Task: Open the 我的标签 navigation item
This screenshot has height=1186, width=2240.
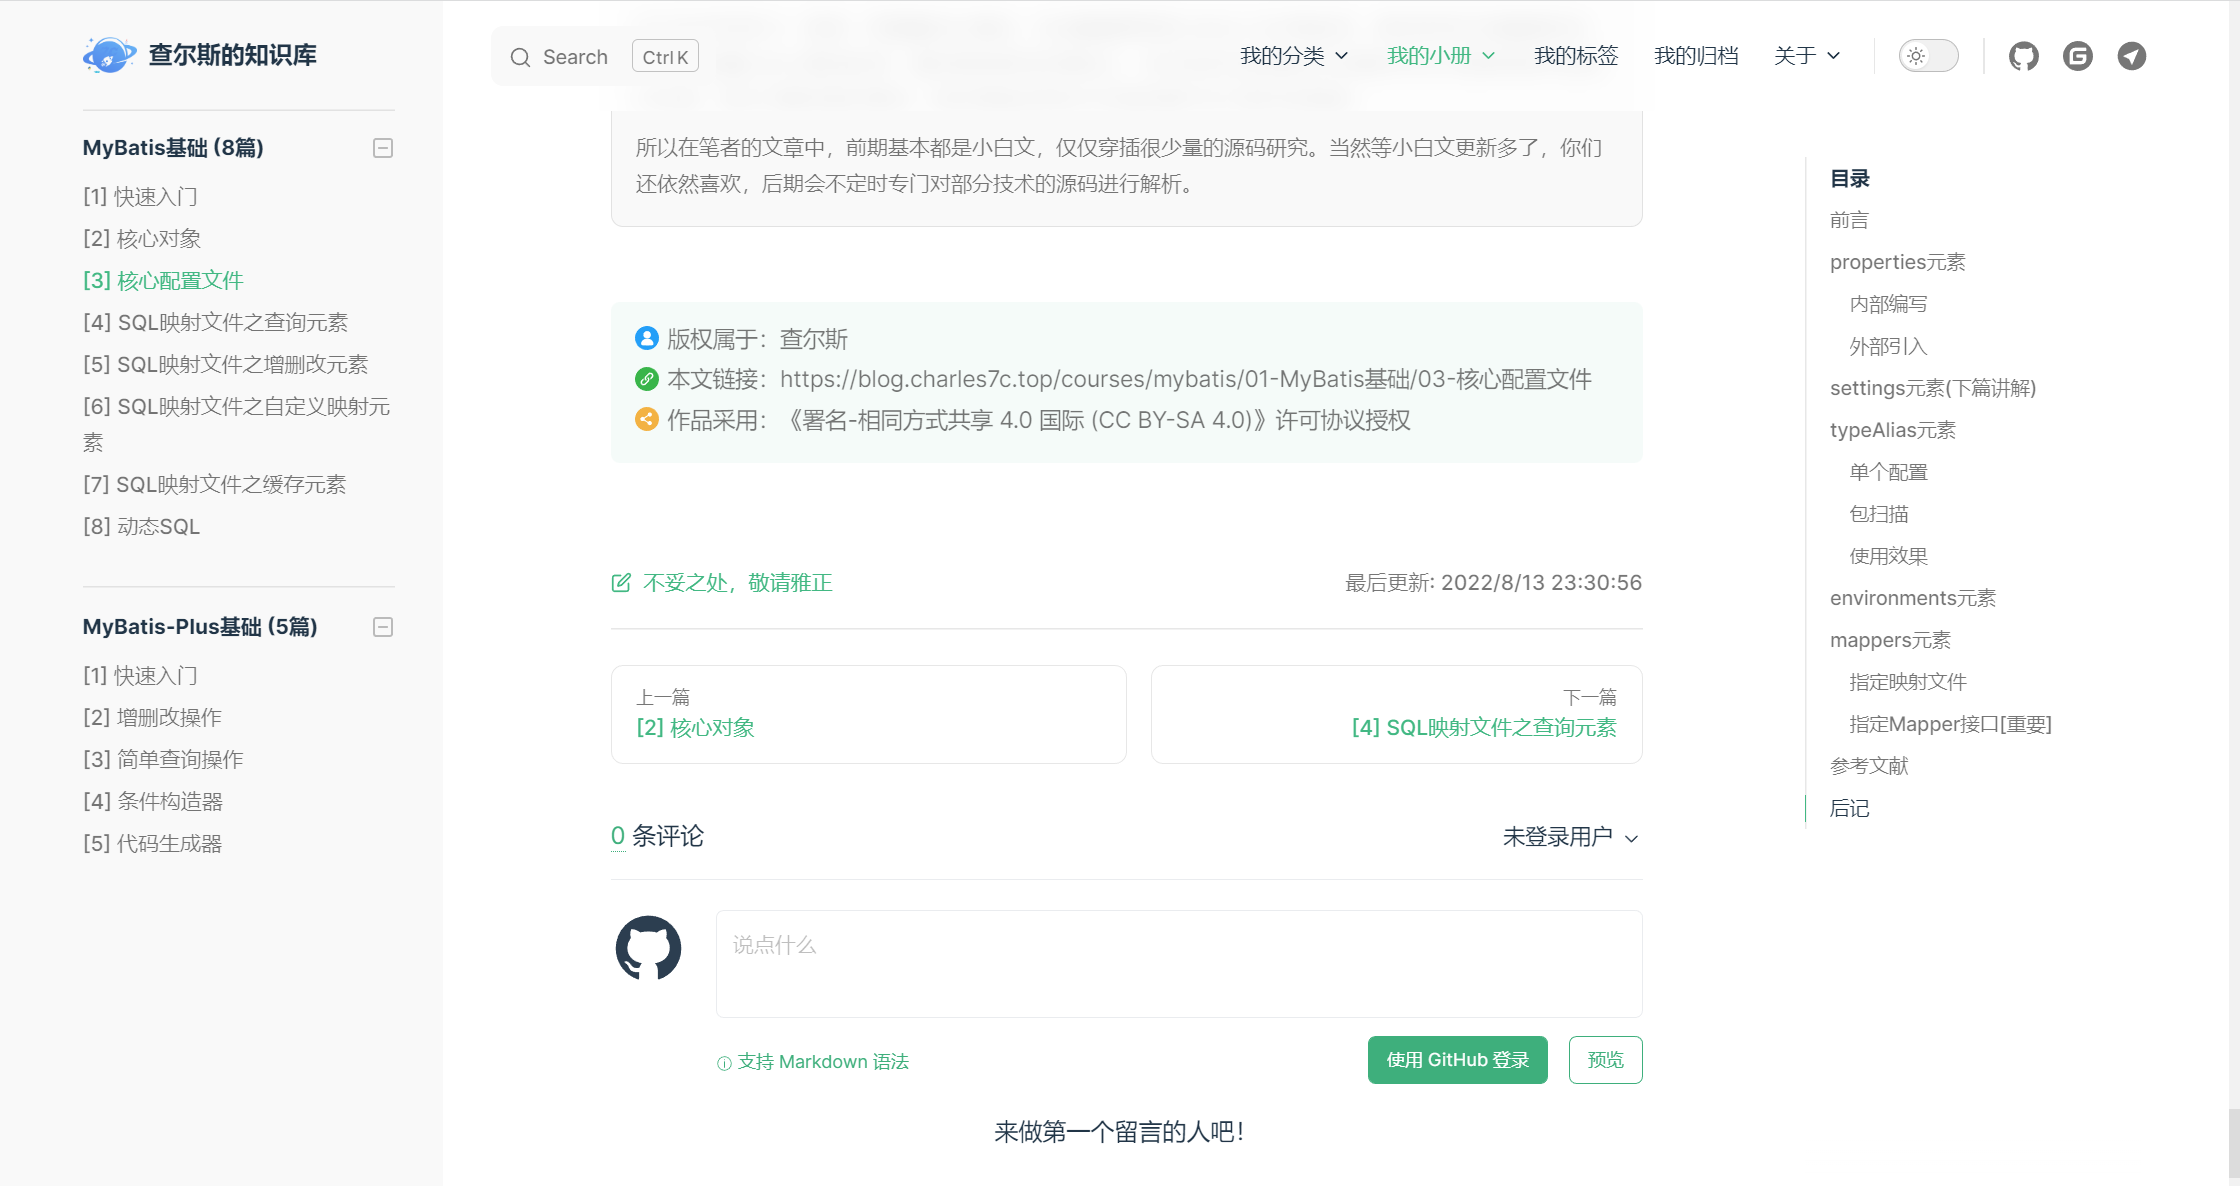Action: coord(1575,56)
